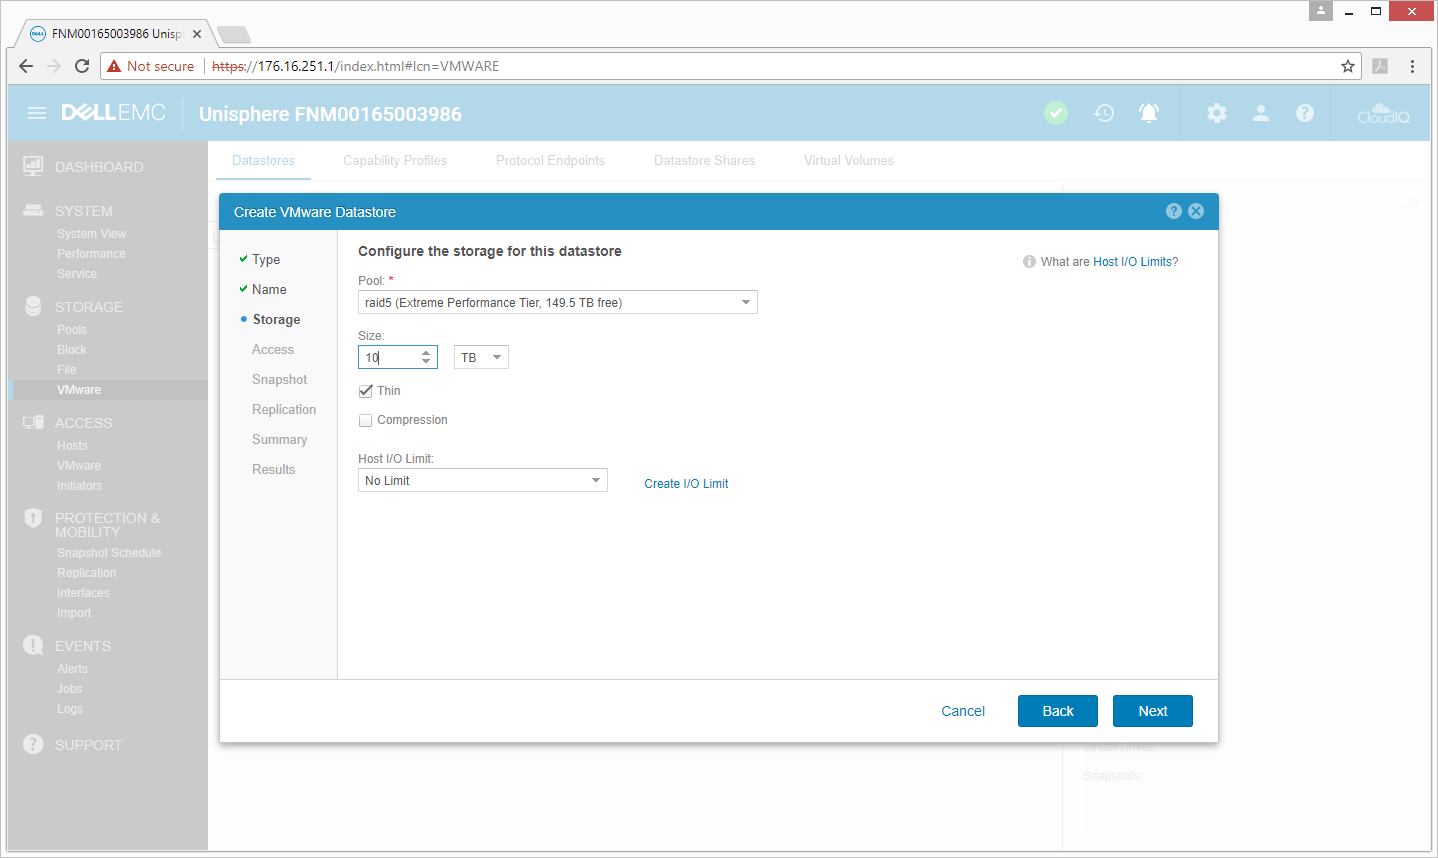
Task: Check the green system health status icon
Action: tap(1056, 113)
